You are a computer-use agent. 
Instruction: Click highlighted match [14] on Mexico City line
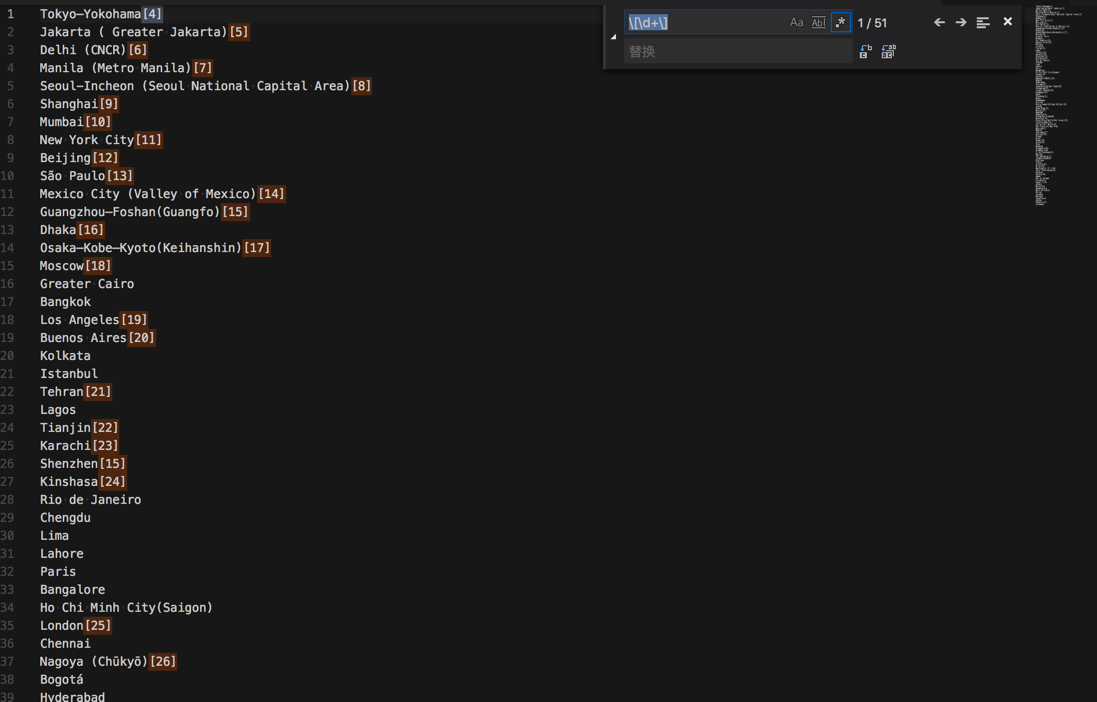pyautogui.click(x=271, y=194)
